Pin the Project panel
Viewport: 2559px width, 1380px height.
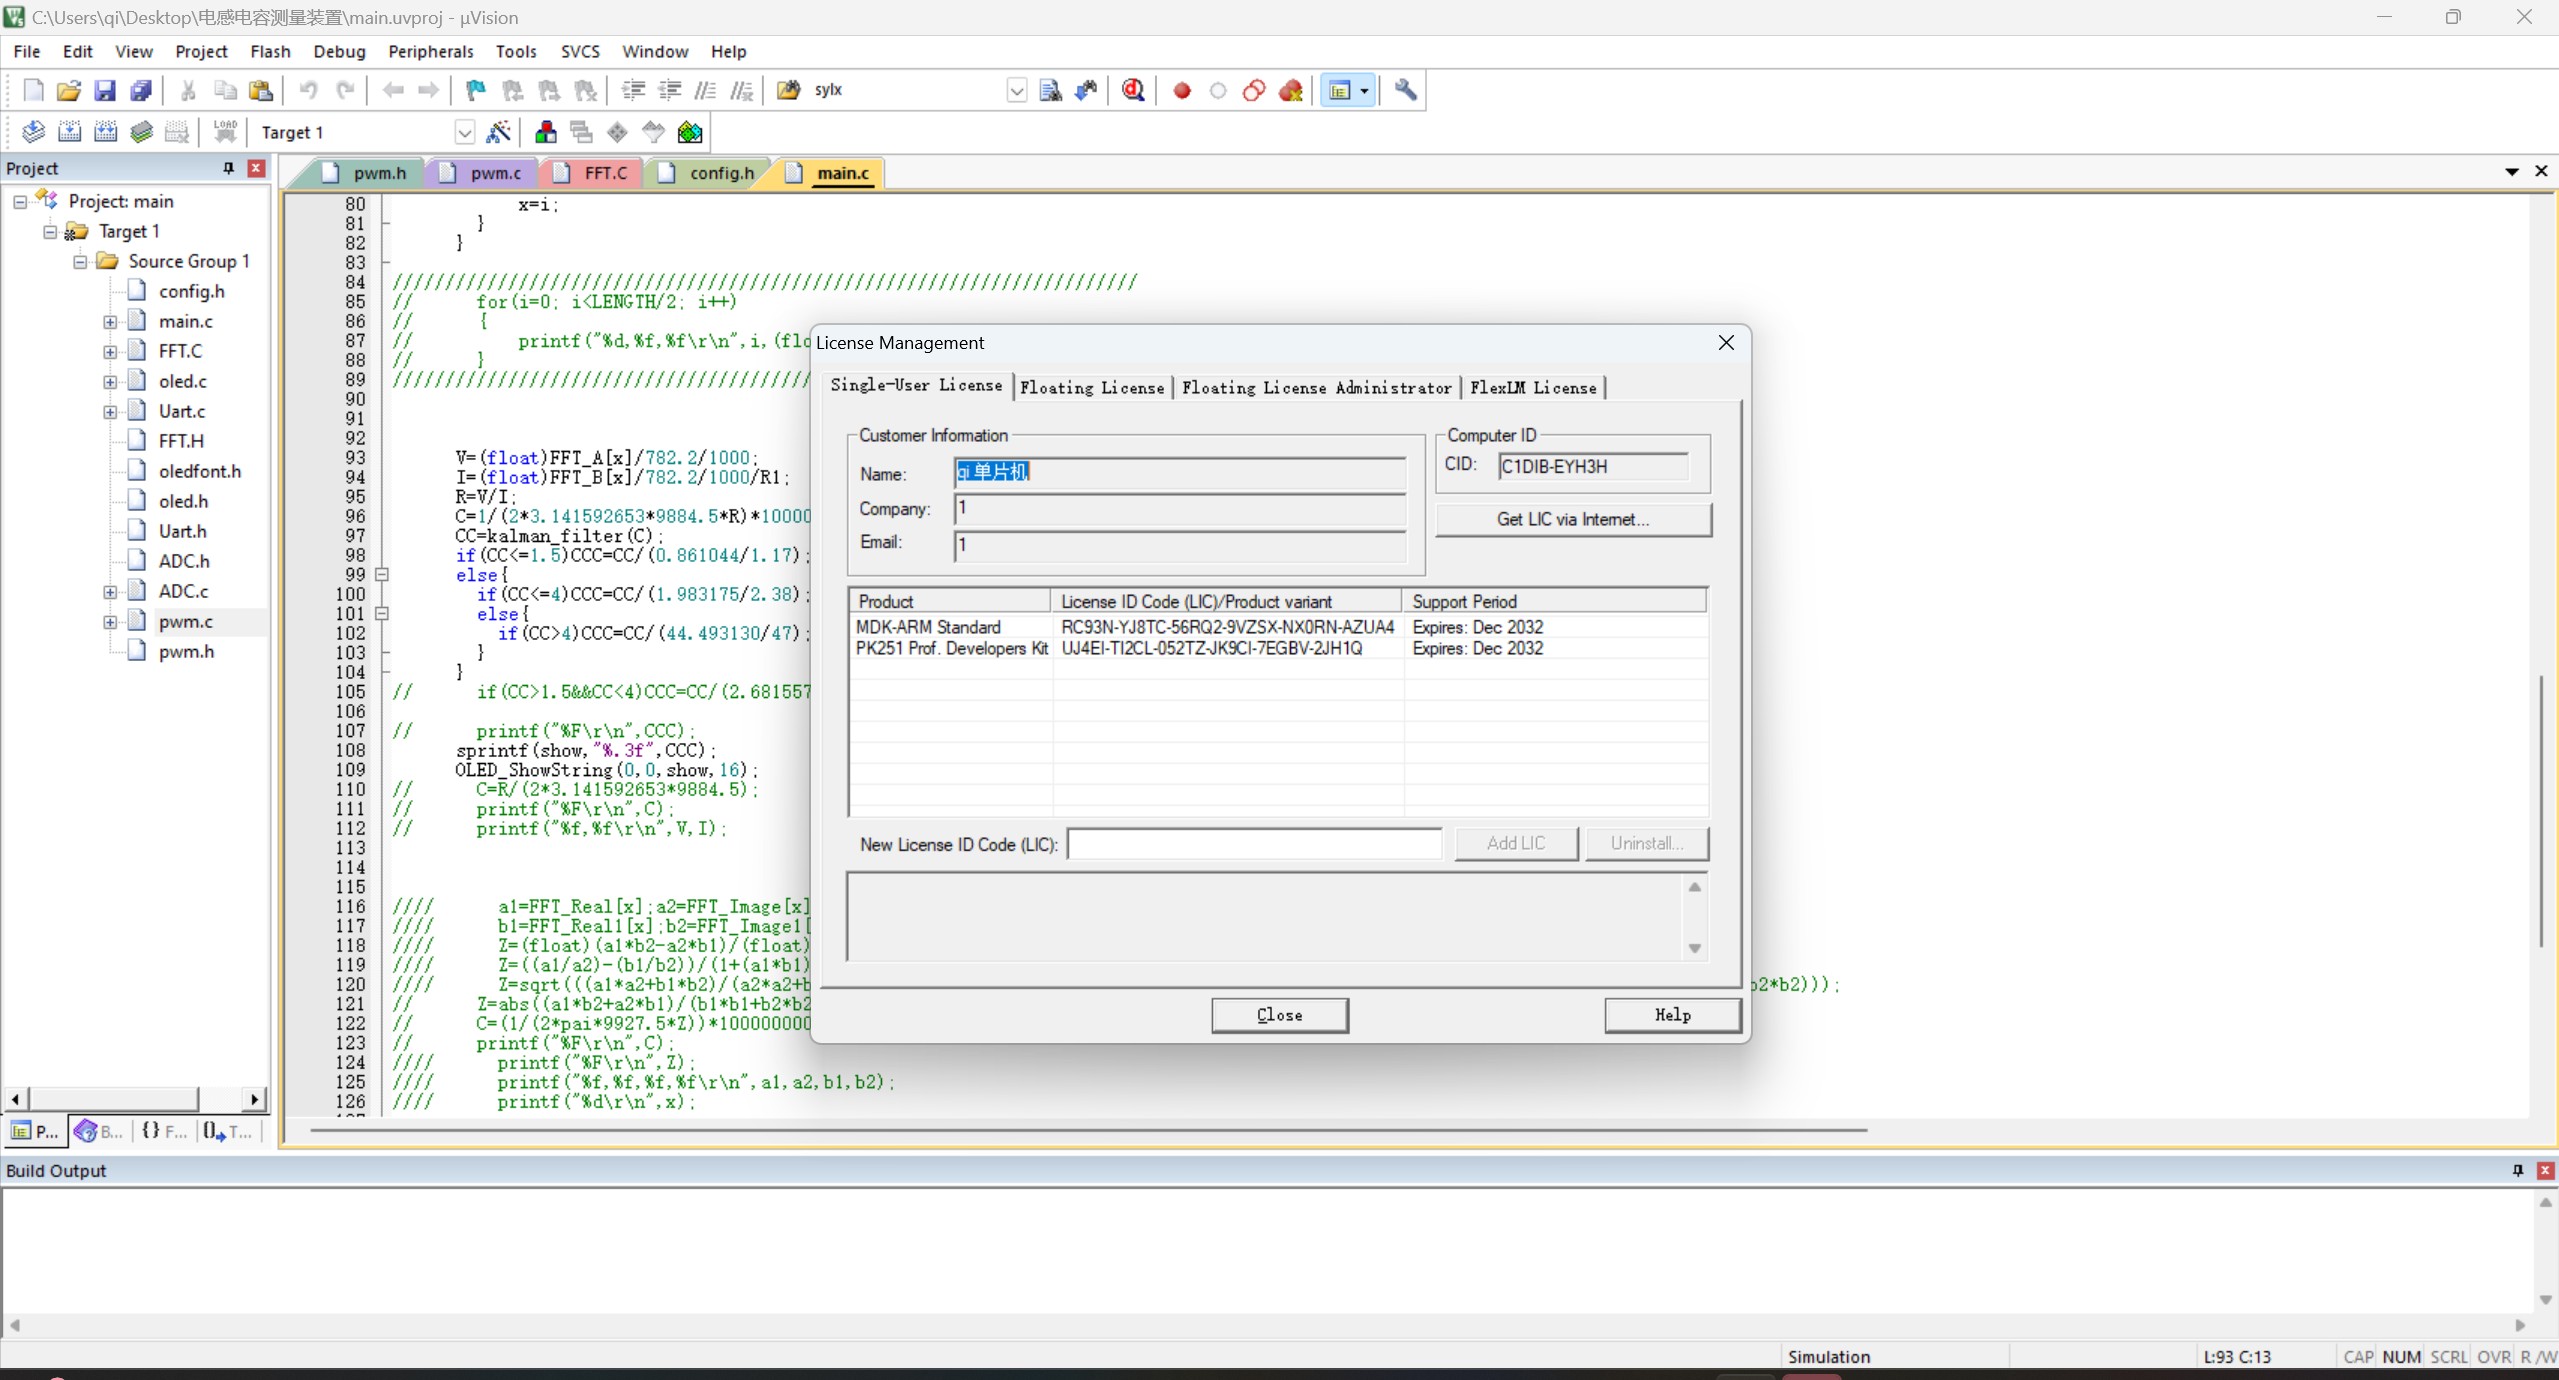(x=228, y=168)
